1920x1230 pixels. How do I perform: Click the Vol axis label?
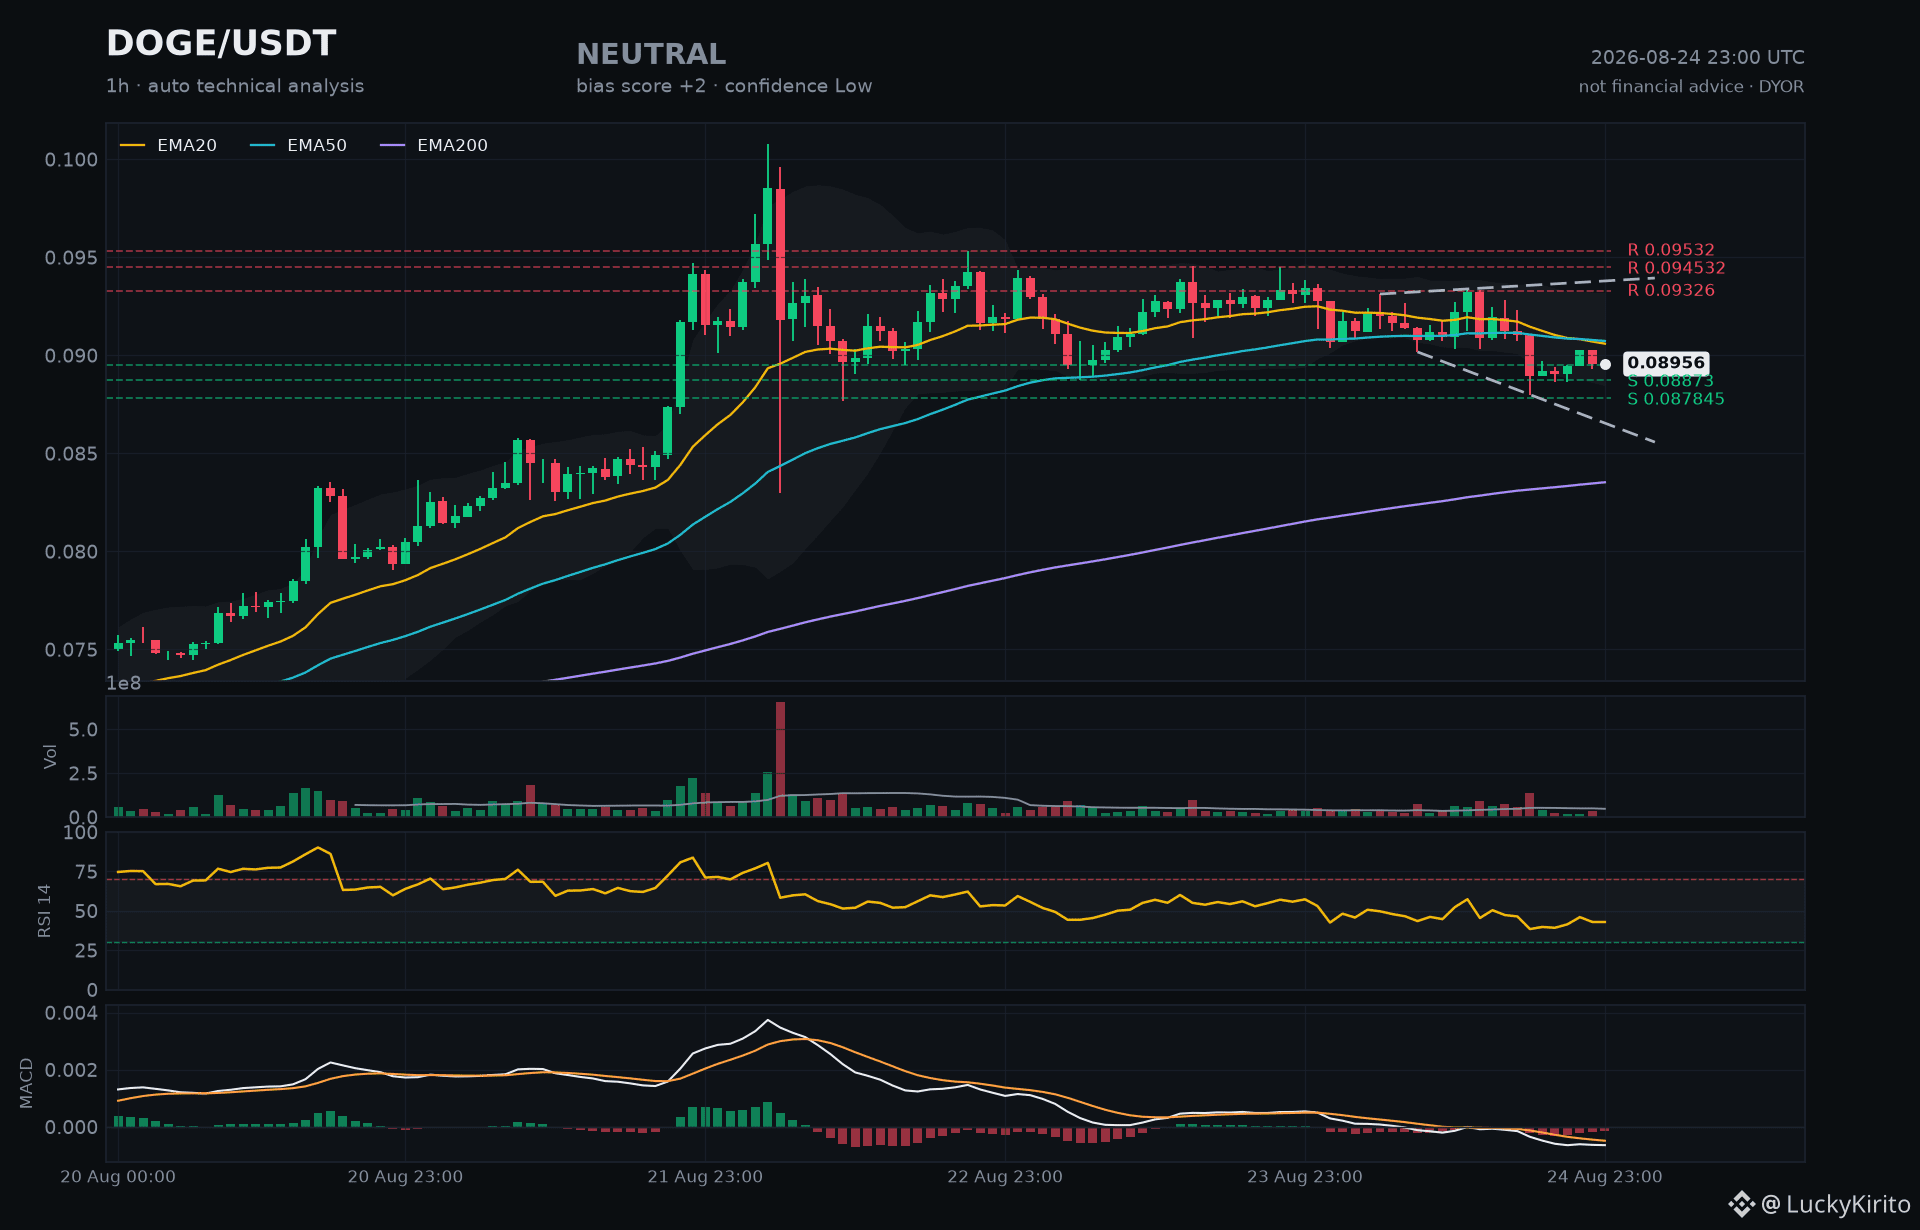pyautogui.click(x=50, y=757)
